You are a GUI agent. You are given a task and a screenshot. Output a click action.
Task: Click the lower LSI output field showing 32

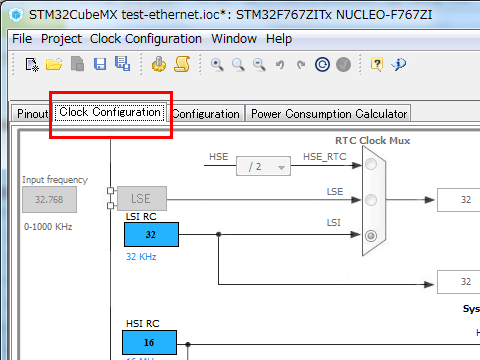click(459, 282)
